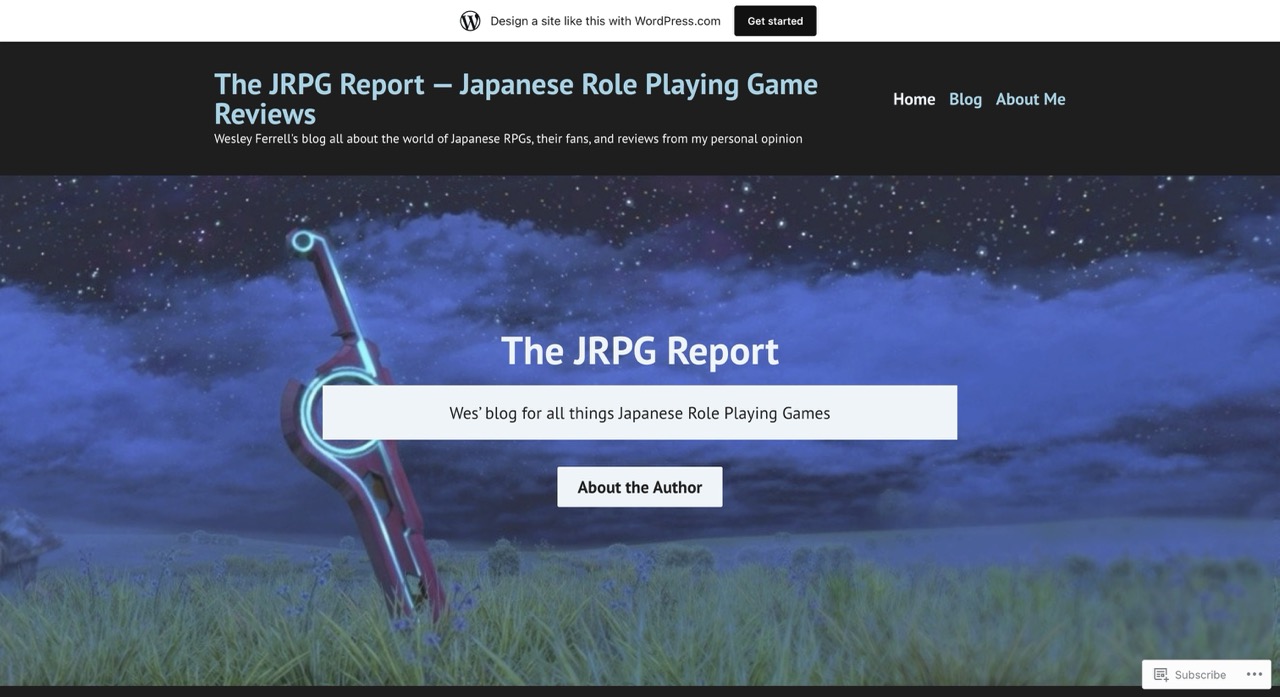Click the WordPress logo in the top banner
The height and width of the screenshot is (697, 1280).
[470, 19]
